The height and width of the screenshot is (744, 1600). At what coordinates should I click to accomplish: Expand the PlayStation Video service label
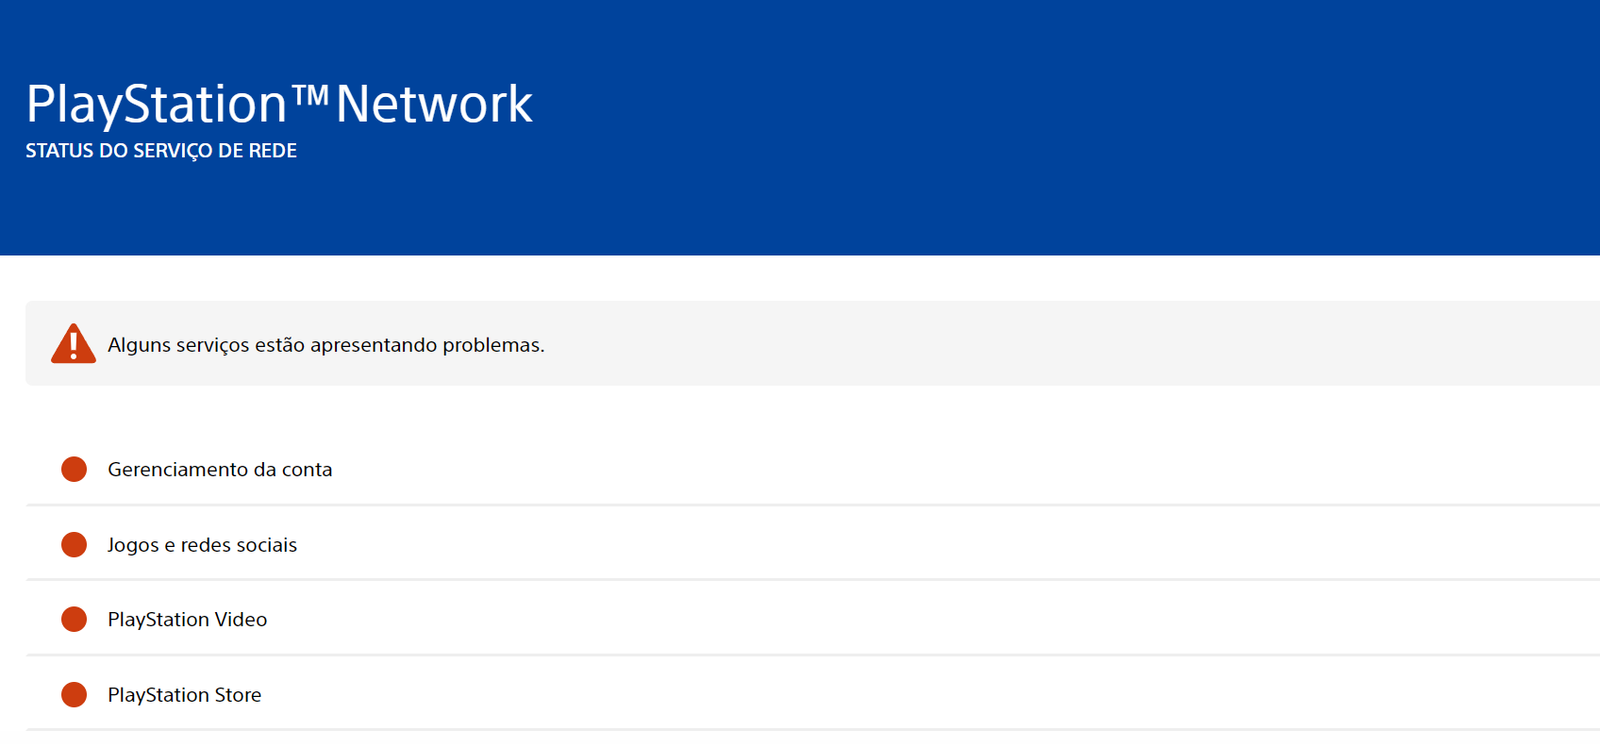click(x=187, y=620)
